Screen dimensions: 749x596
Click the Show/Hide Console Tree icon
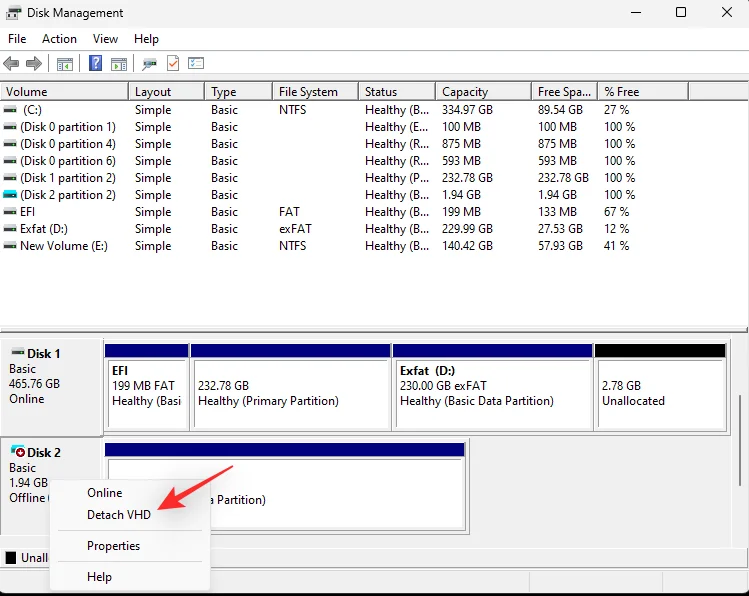(64, 64)
